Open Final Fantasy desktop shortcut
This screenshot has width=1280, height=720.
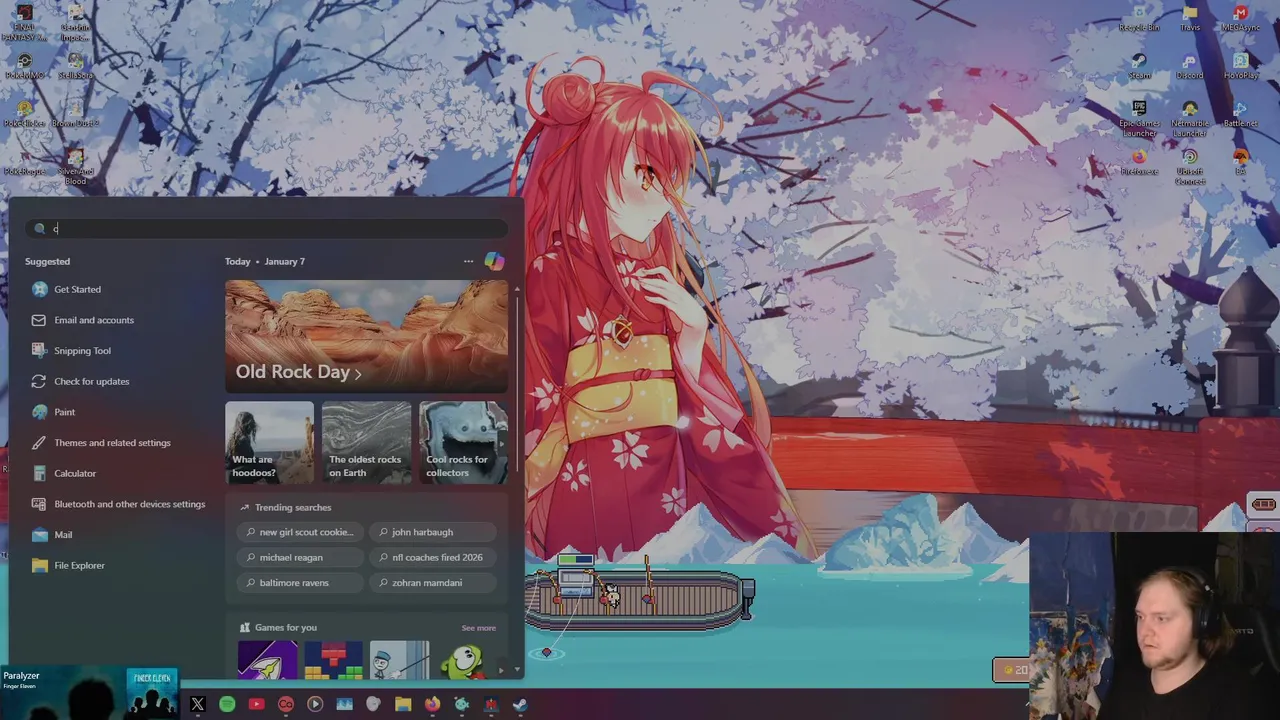pyautogui.click(x=25, y=22)
